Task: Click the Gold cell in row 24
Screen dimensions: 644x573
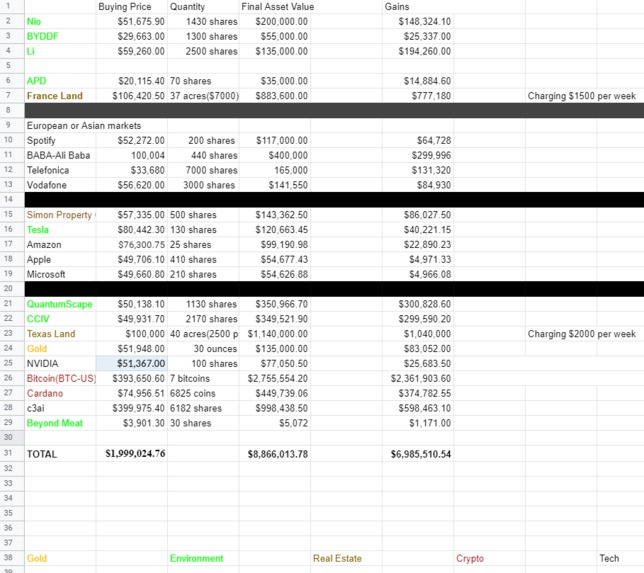Action: (60, 348)
